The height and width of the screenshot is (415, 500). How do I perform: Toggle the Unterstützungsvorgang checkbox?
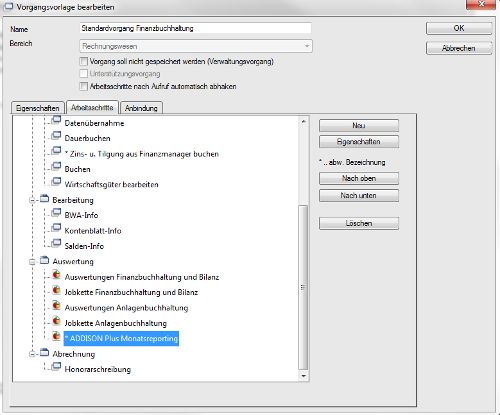[83, 74]
